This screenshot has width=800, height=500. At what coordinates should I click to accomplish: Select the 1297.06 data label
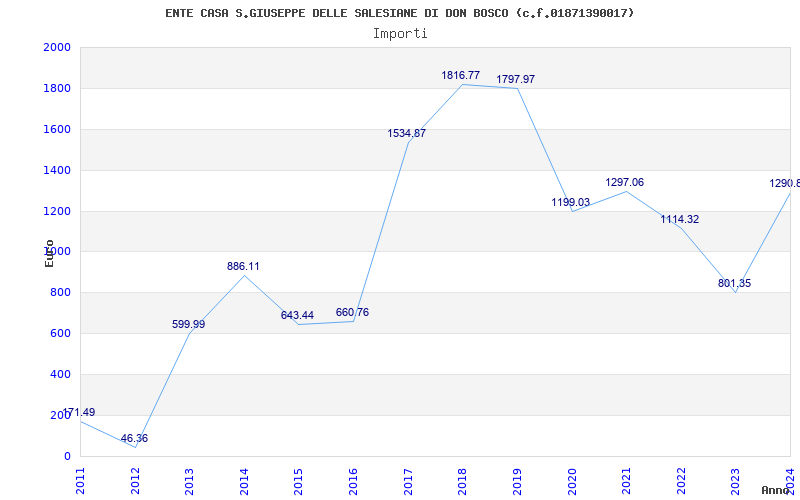point(624,182)
